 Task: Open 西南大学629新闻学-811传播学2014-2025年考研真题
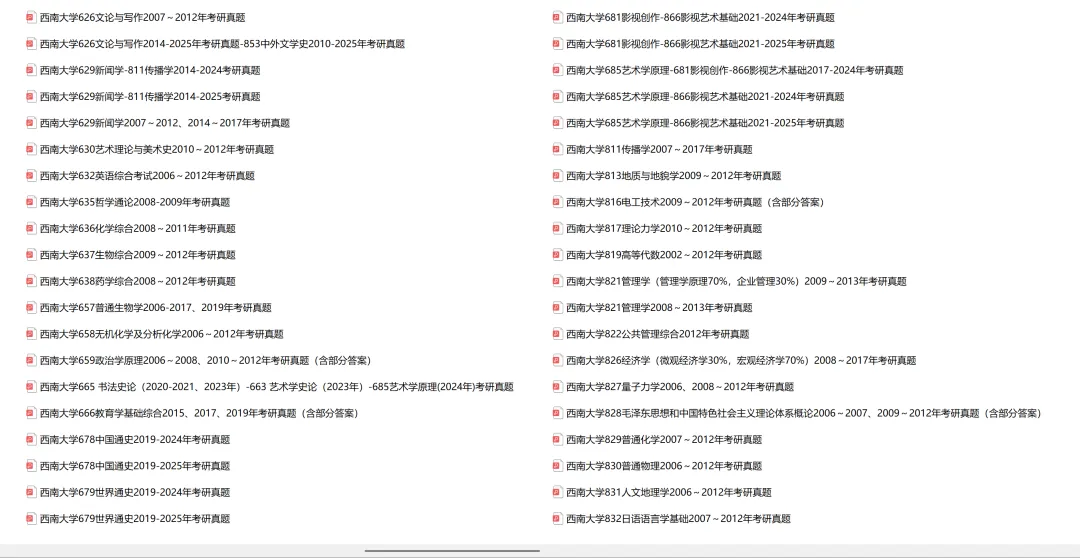pos(150,96)
